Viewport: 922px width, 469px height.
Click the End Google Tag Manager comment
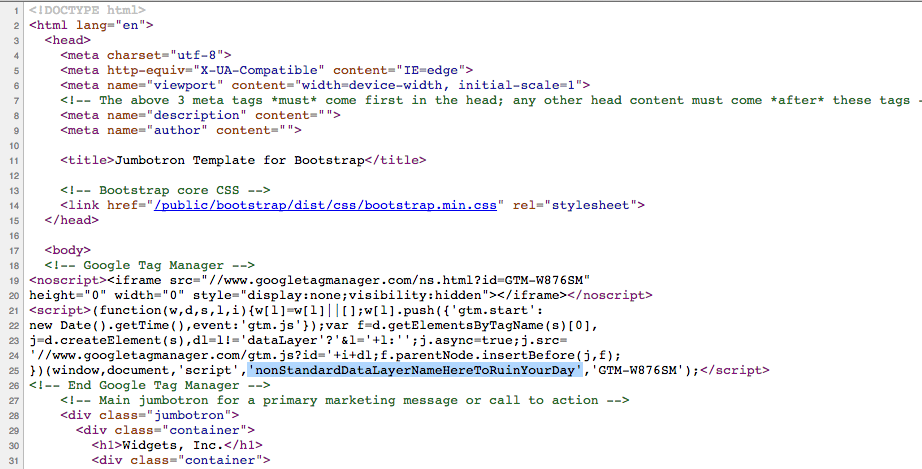(x=150, y=385)
